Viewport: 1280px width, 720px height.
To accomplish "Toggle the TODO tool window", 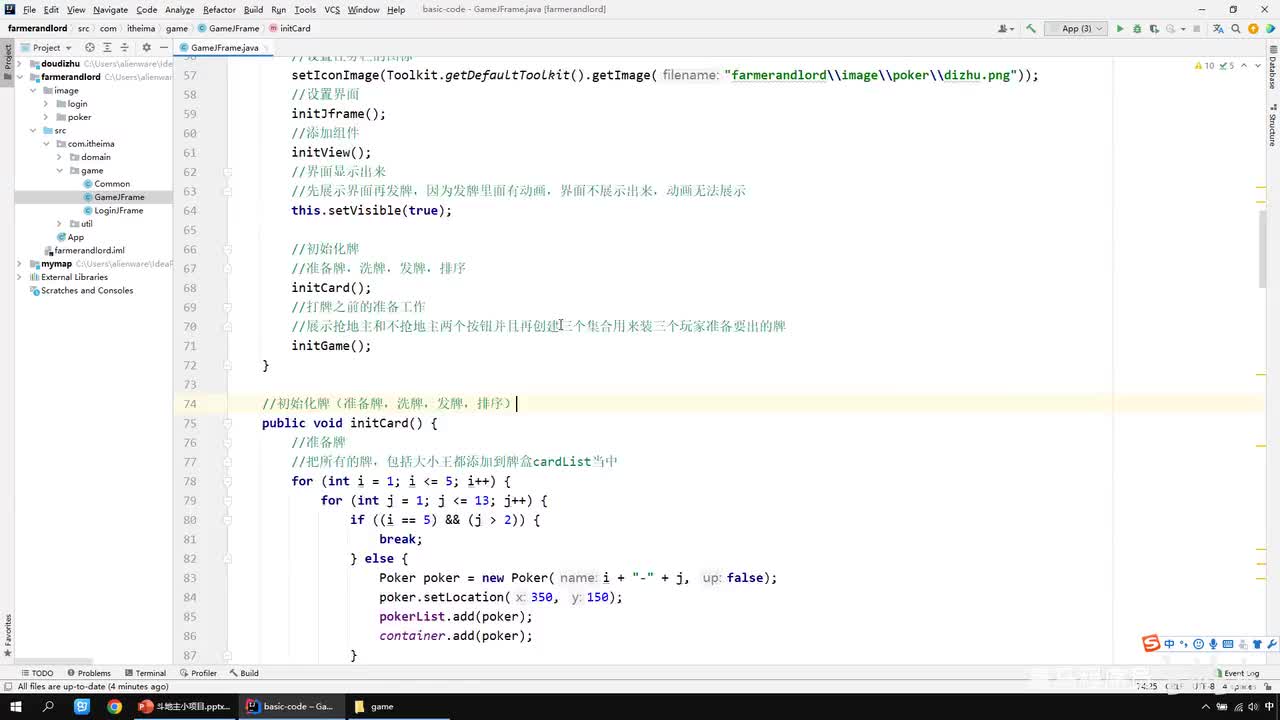I will [x=36, y=673].
